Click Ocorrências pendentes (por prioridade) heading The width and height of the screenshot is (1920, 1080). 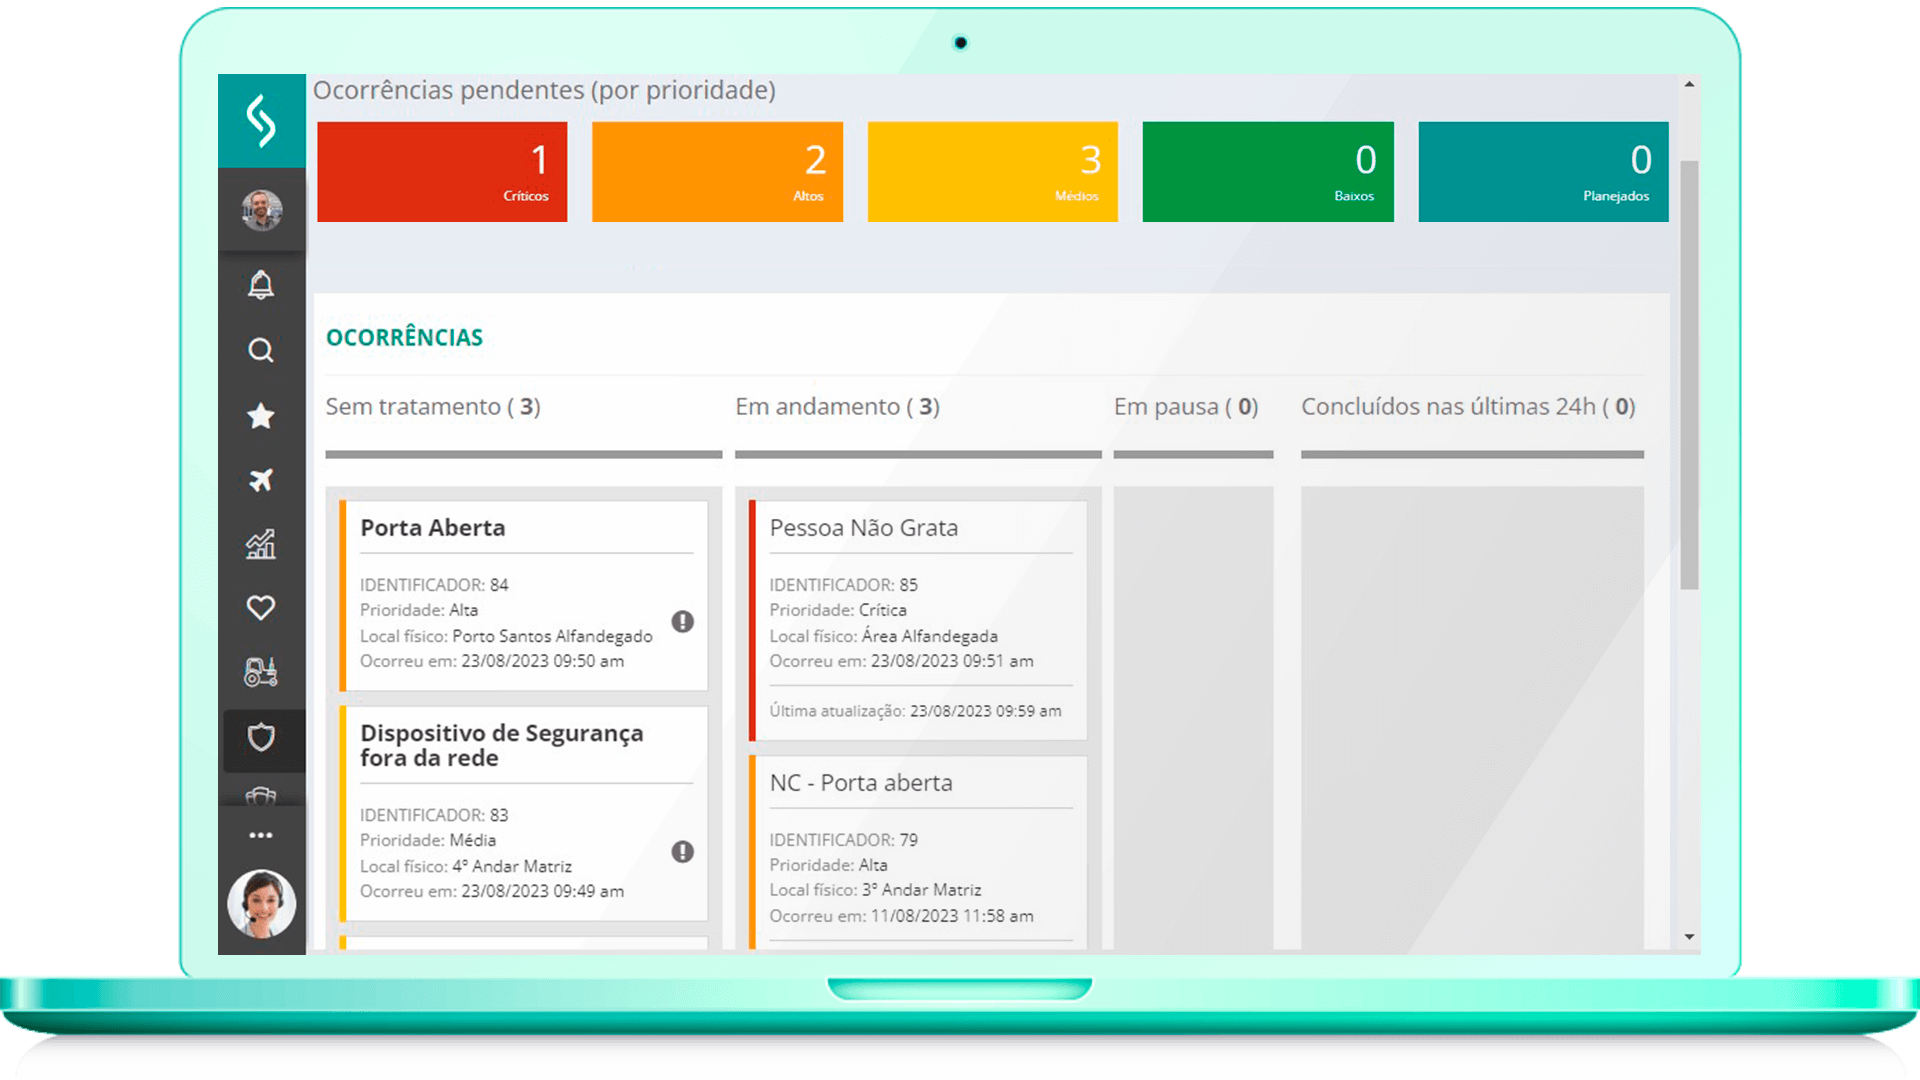click(x=544, y=90)
